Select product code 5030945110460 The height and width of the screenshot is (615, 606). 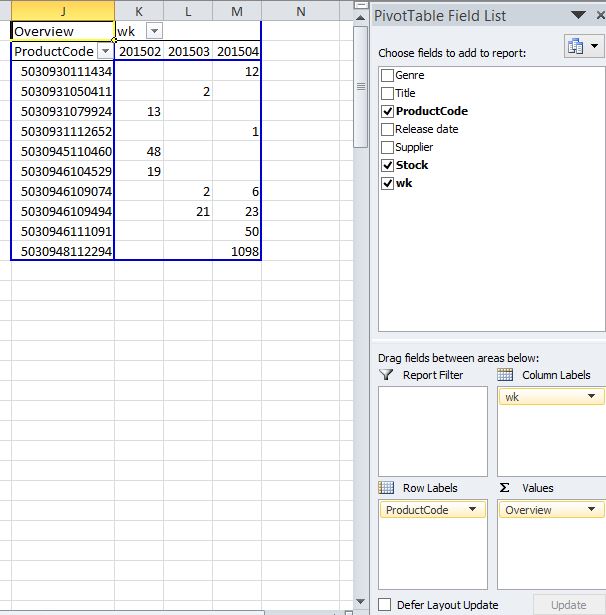click(x=63, y=151)
